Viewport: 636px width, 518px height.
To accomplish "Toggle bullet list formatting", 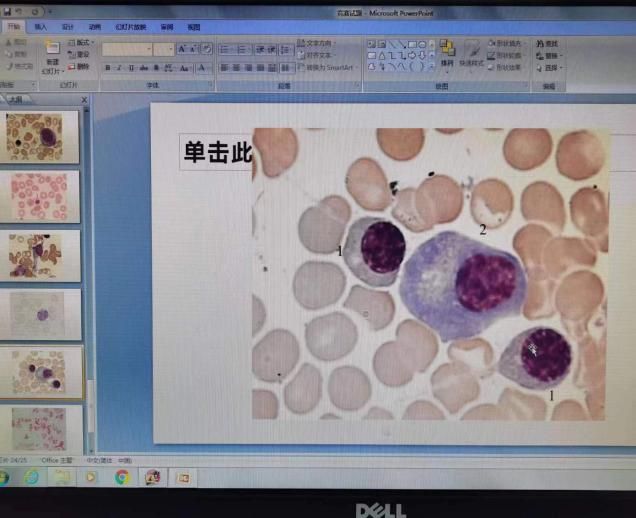I will [x=225, y=49].
